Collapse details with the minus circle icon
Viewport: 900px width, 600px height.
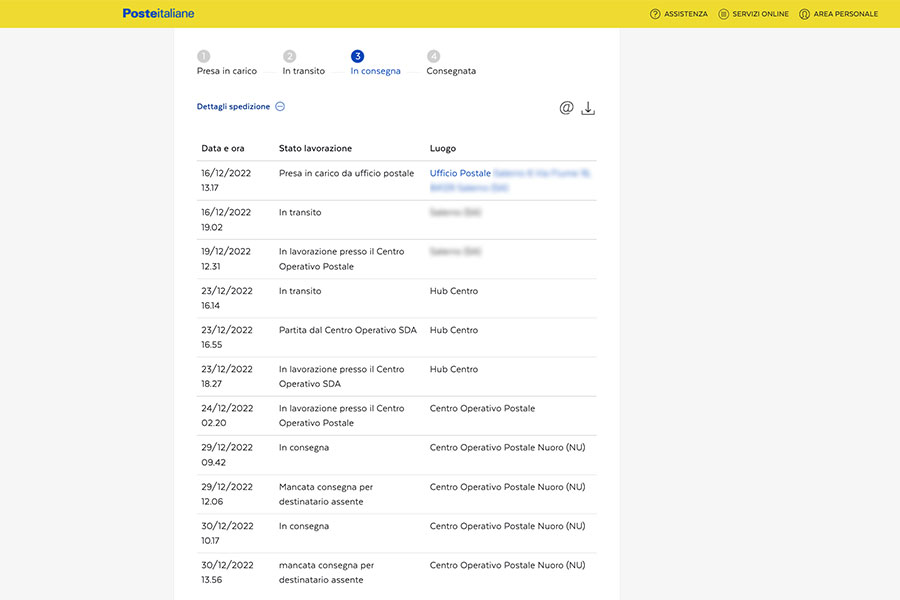pos(280,107)
